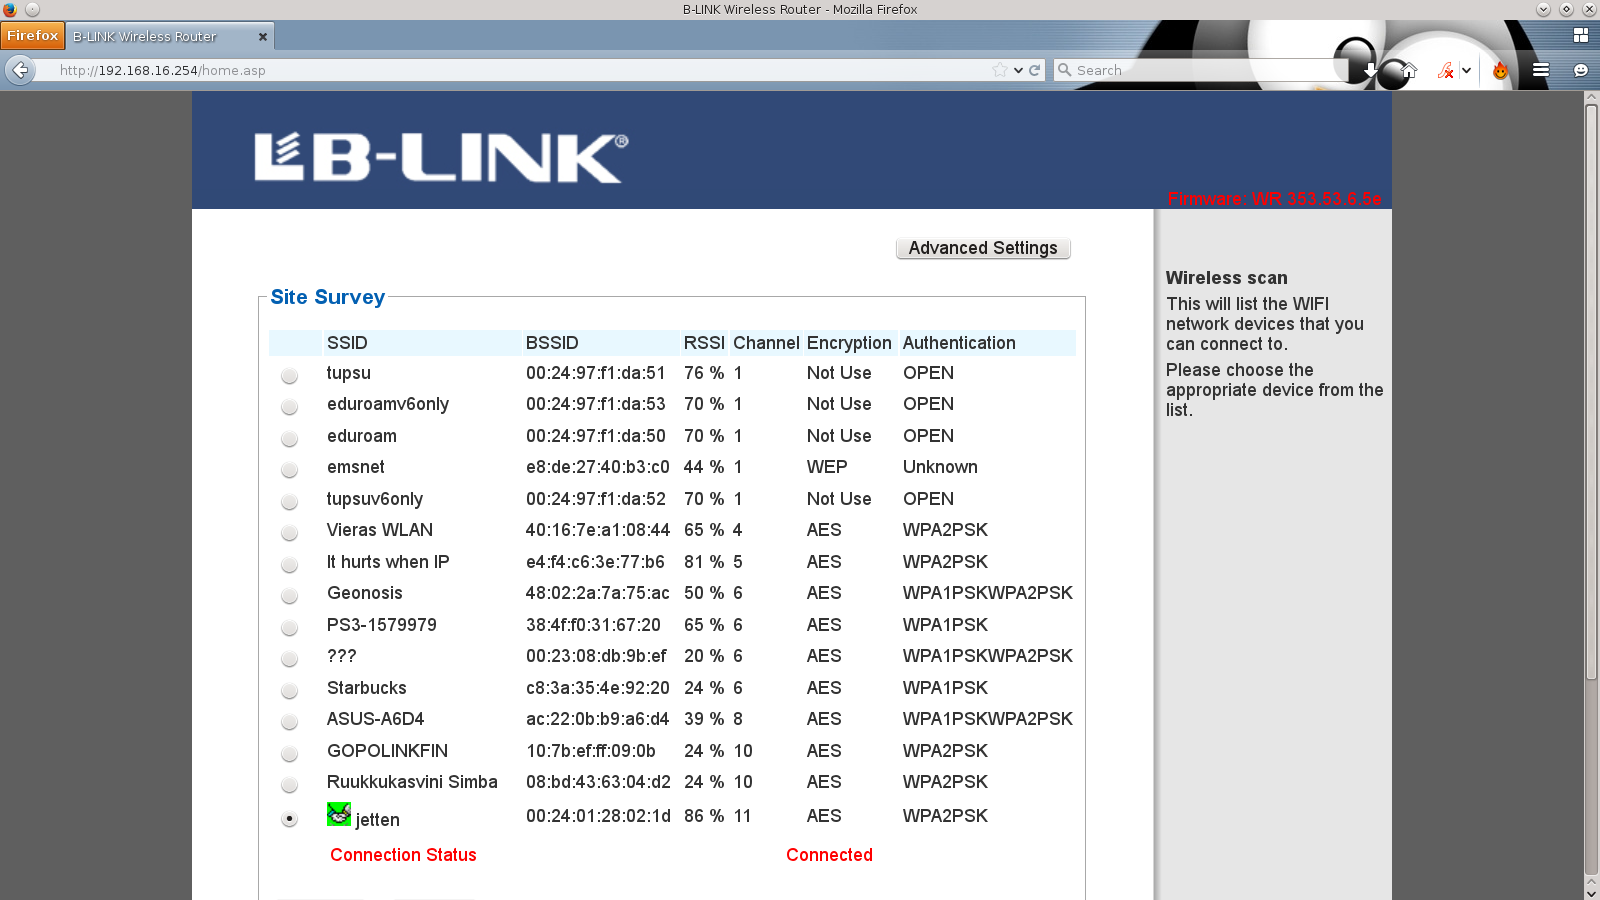This screenshot has height=900, width=1600.
Task: Click the SSID column header
Action: tap(347, 343)
